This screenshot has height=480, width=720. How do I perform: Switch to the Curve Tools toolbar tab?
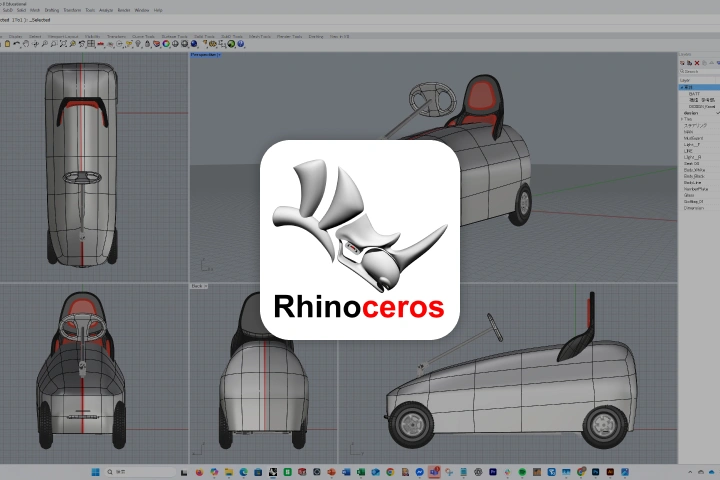point(143,36)
